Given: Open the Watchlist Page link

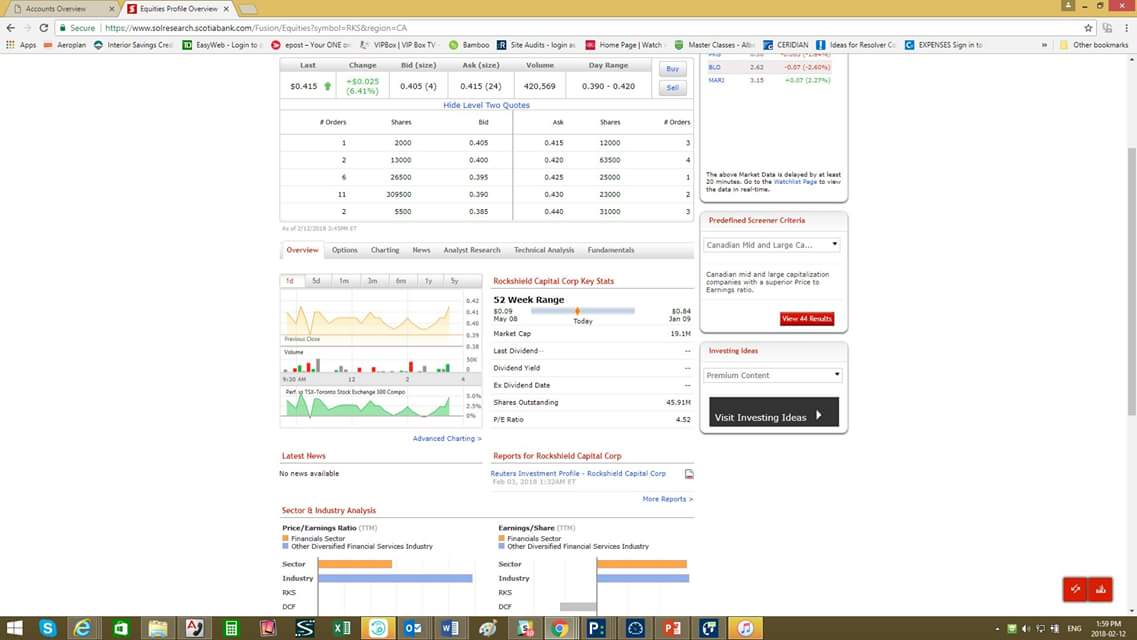Looking at the screenshot, I should click(x=795, y=182).
